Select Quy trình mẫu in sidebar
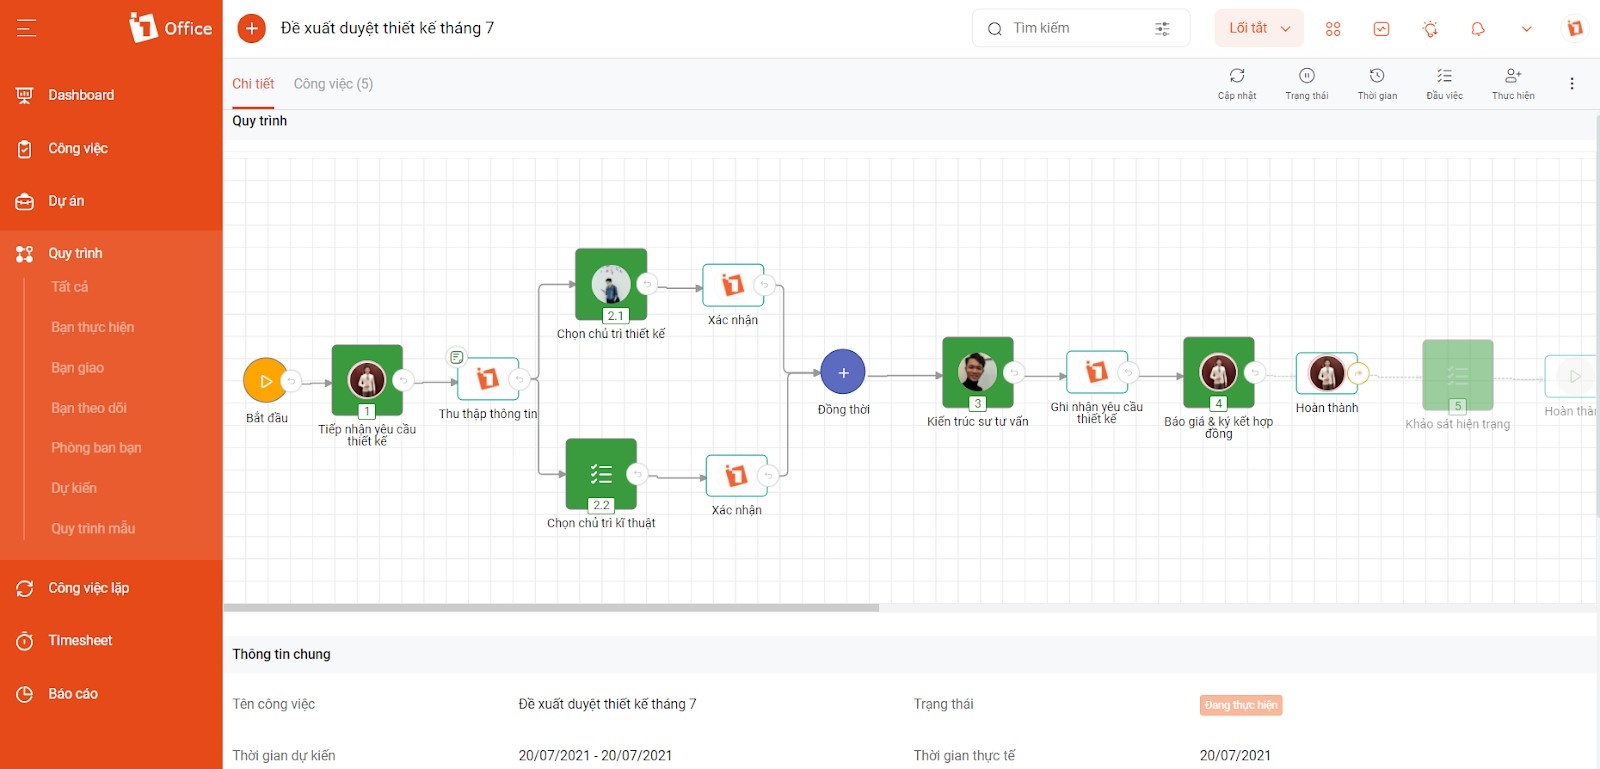Viewport: 1600px width, 769px height. 93,528
